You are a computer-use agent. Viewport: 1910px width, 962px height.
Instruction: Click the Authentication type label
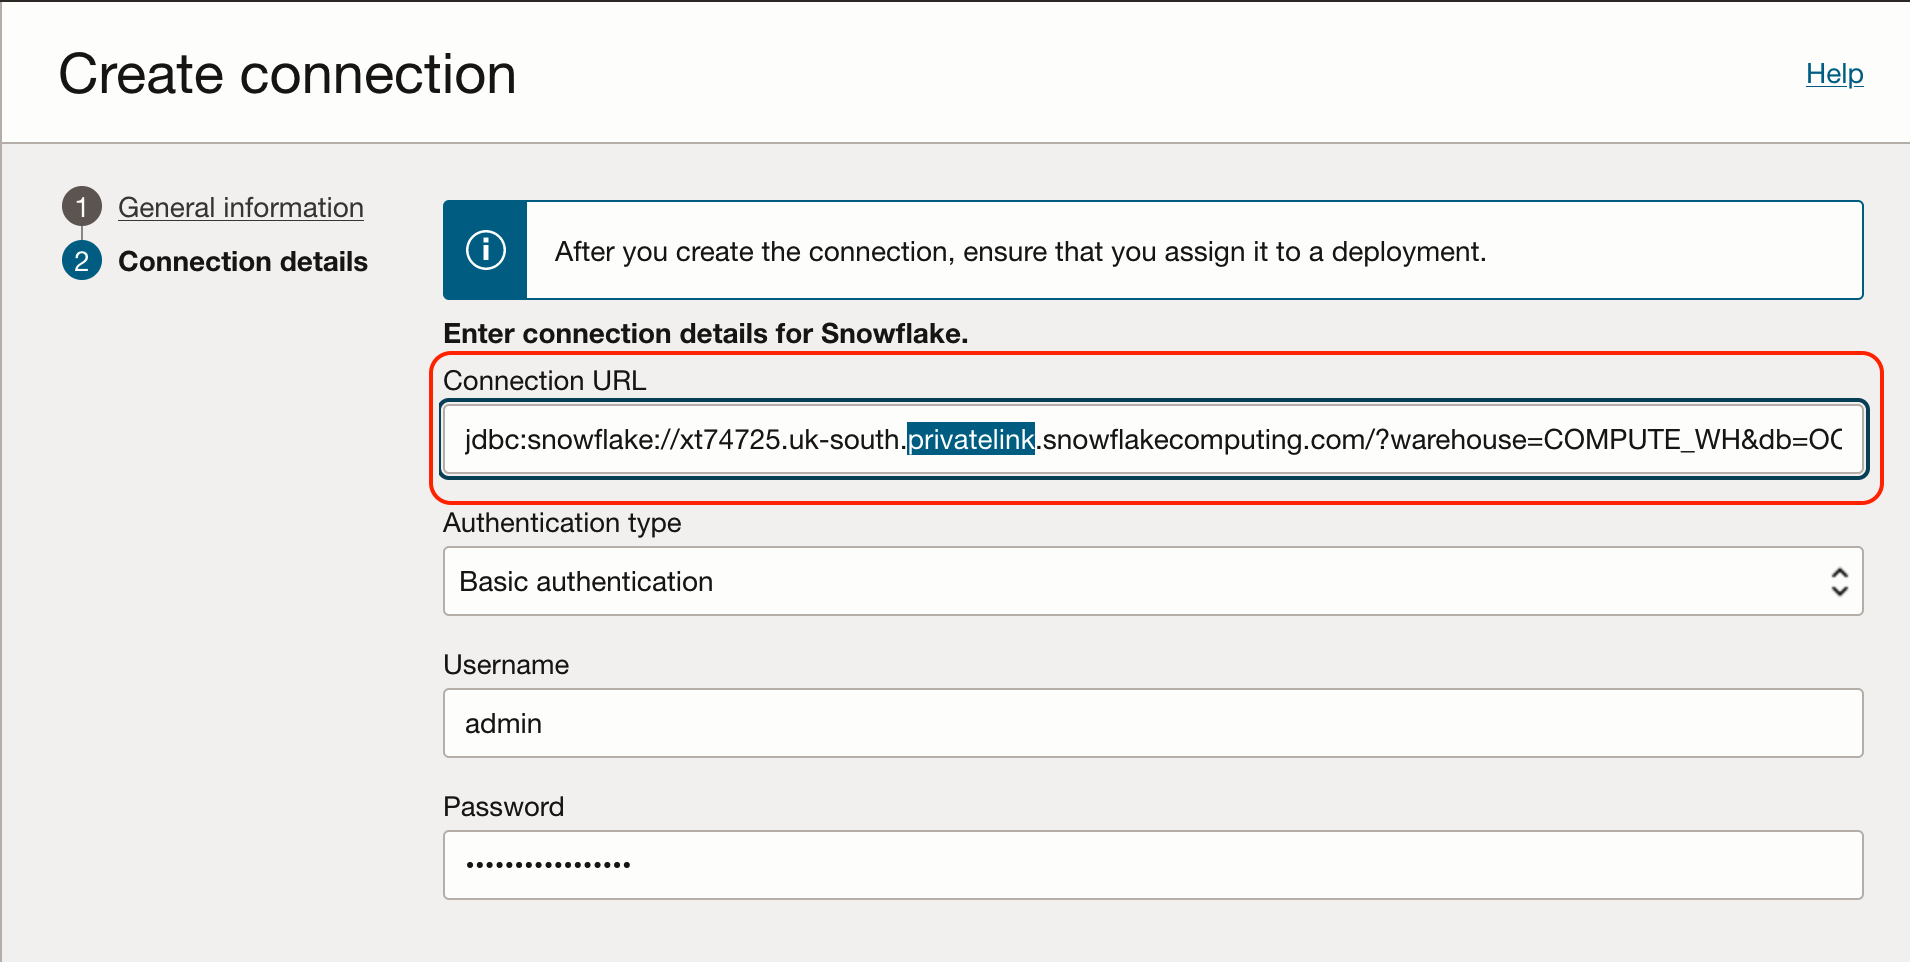point(562,523)
